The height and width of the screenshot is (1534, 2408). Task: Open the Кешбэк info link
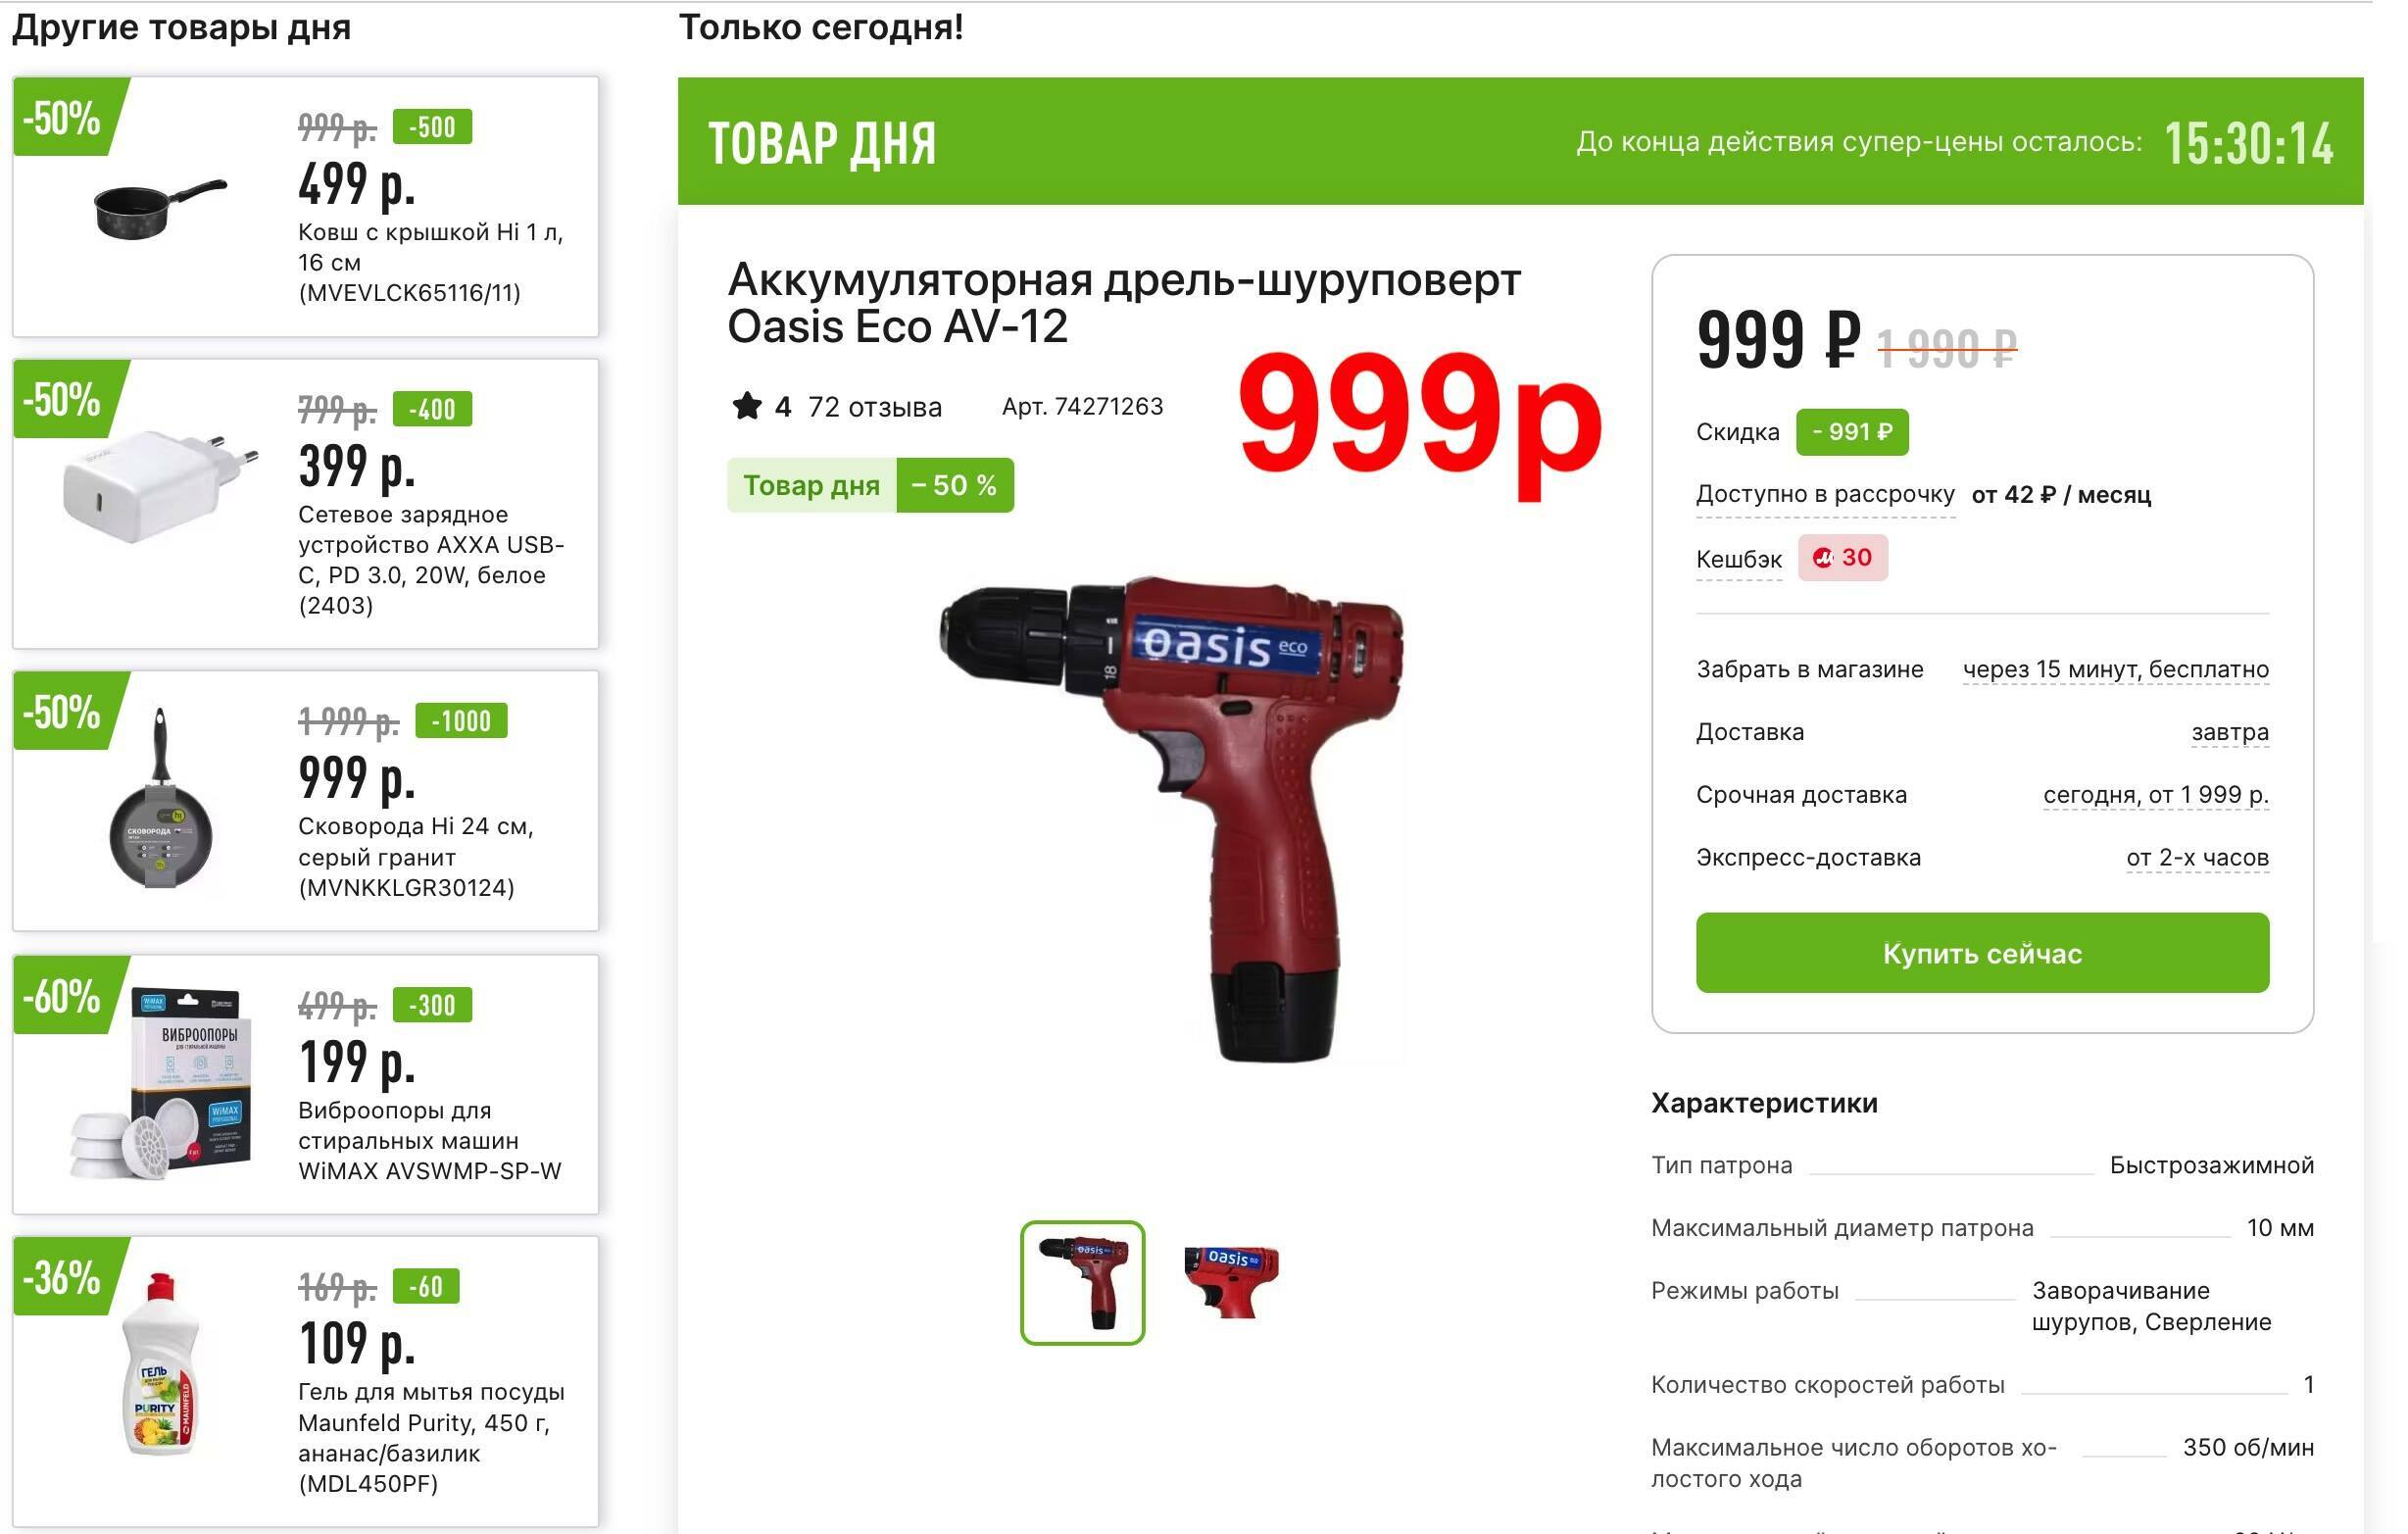coord(1738,559)
